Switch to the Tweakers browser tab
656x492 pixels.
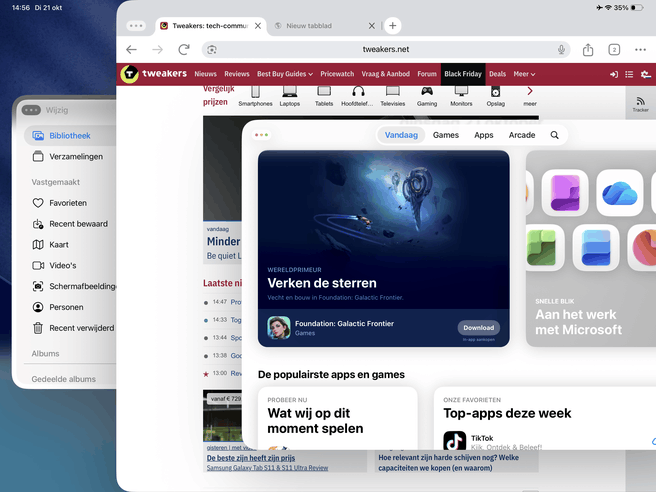pyautogui.click(x=210, y=26)
